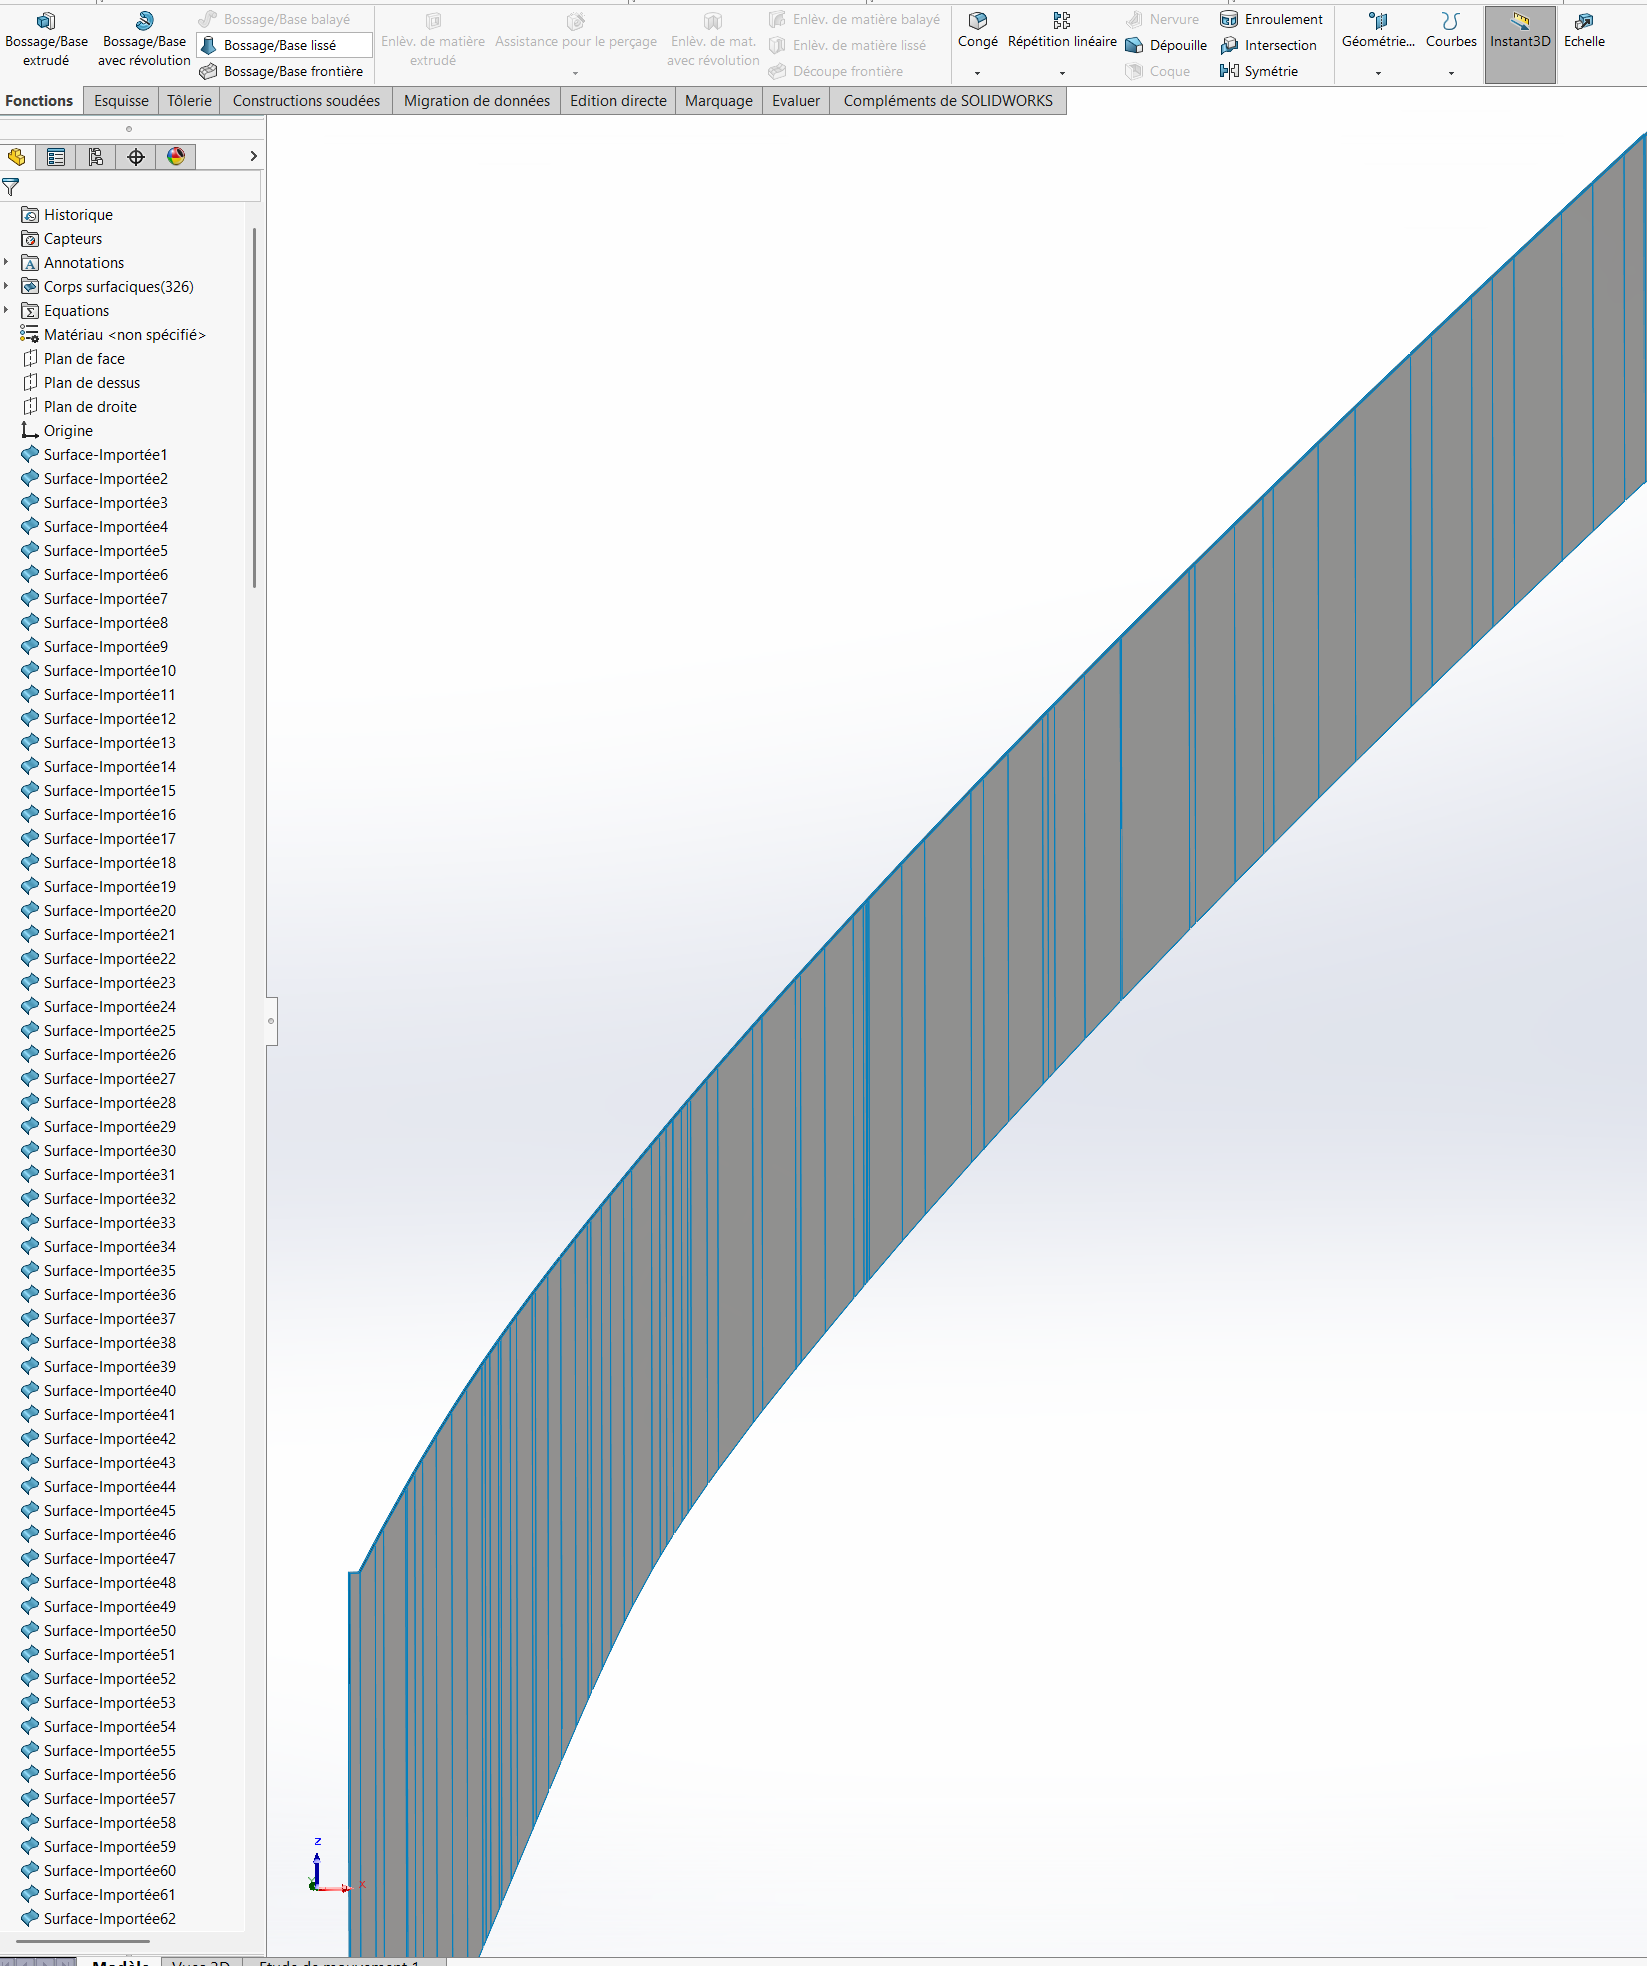Image resolution: width=1647 pixels, height=1966 pixels.
Task: Switch to the Esquisse tab
Action: 121,101
